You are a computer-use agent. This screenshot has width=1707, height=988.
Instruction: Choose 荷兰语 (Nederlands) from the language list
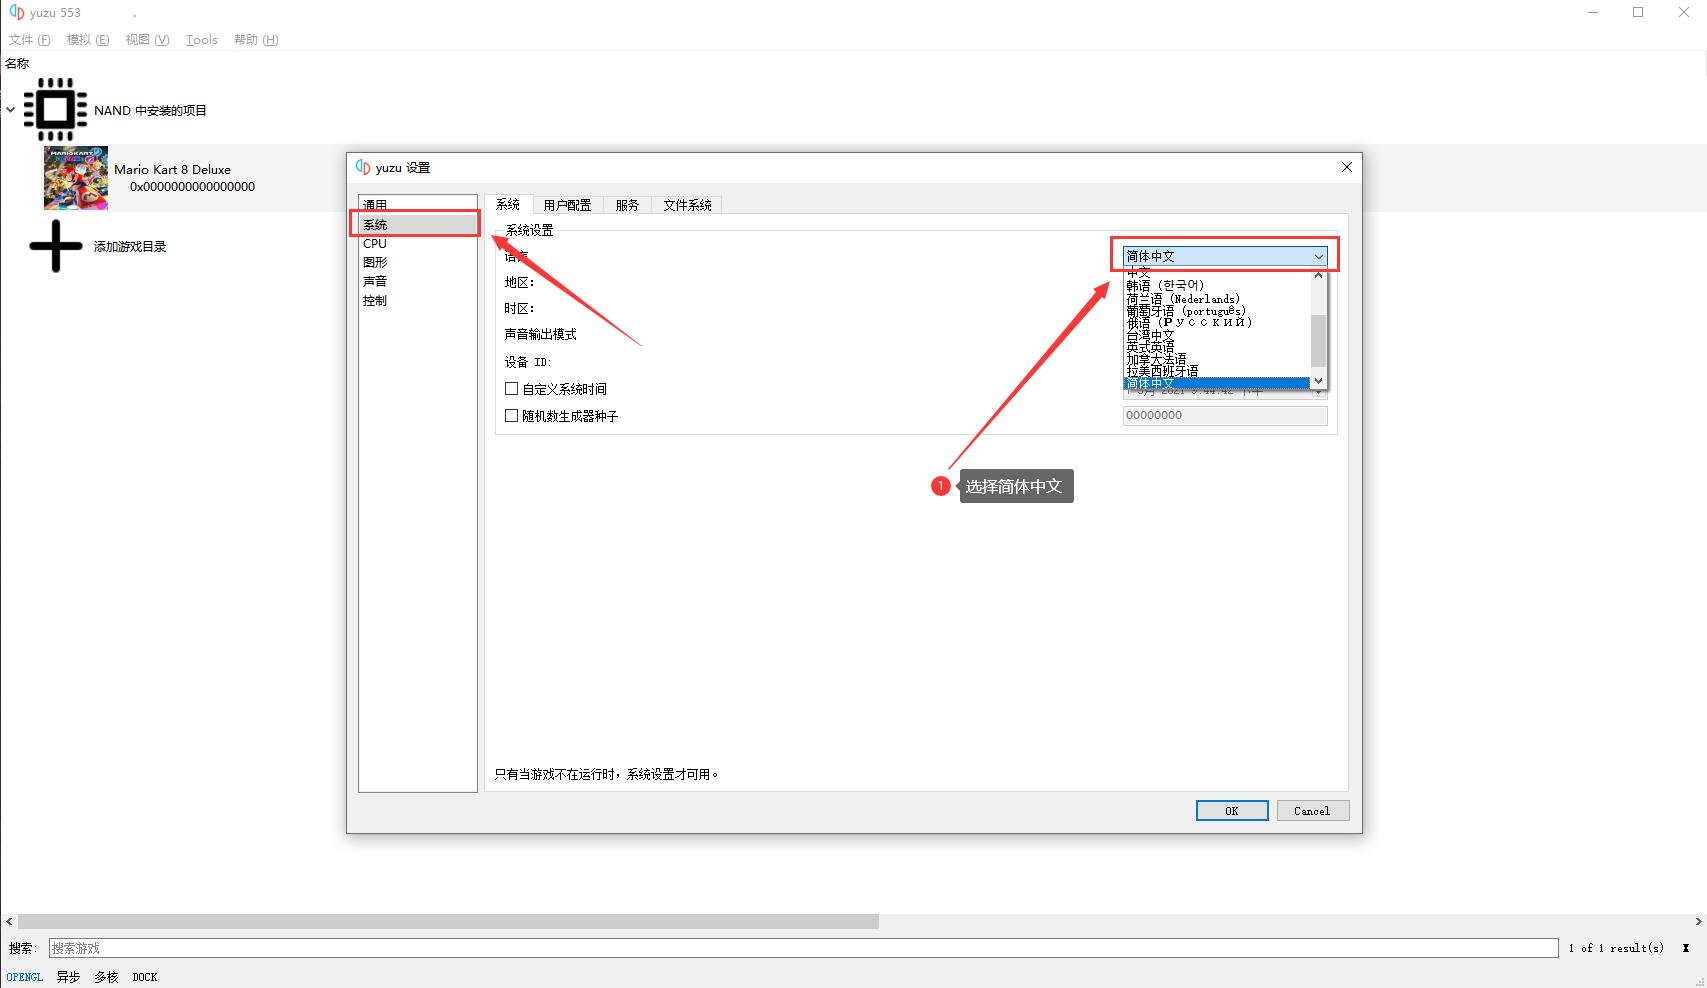click(1216, 299)
